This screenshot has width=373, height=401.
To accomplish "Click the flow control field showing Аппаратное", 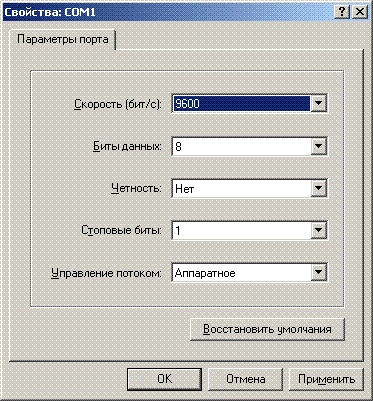I will [242, 273].
